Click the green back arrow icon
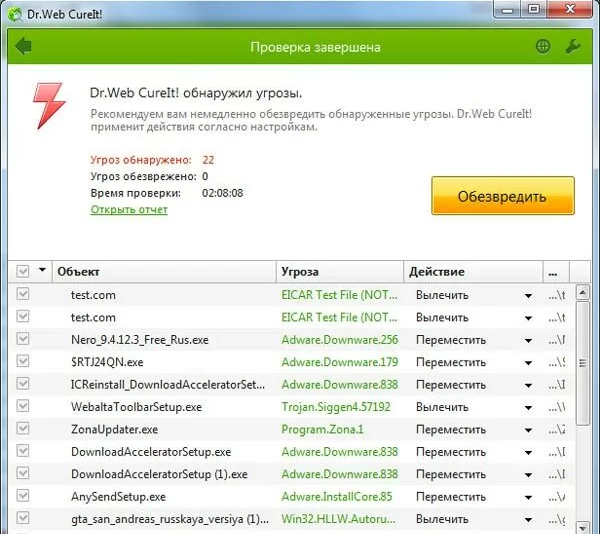Screen dimensions: 600x534 pos(24,46)
